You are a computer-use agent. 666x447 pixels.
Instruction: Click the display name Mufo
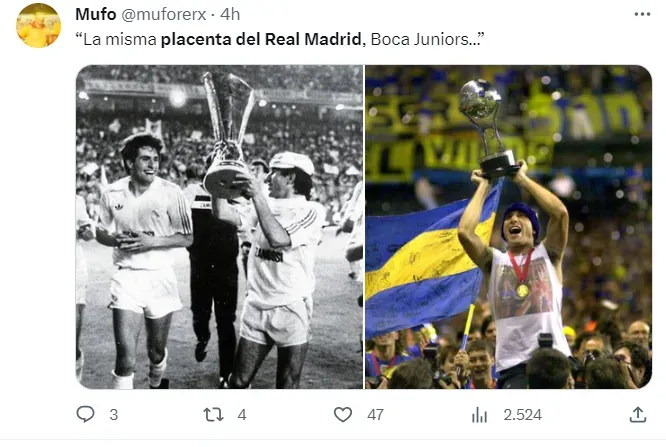click(x=95, y=15)
